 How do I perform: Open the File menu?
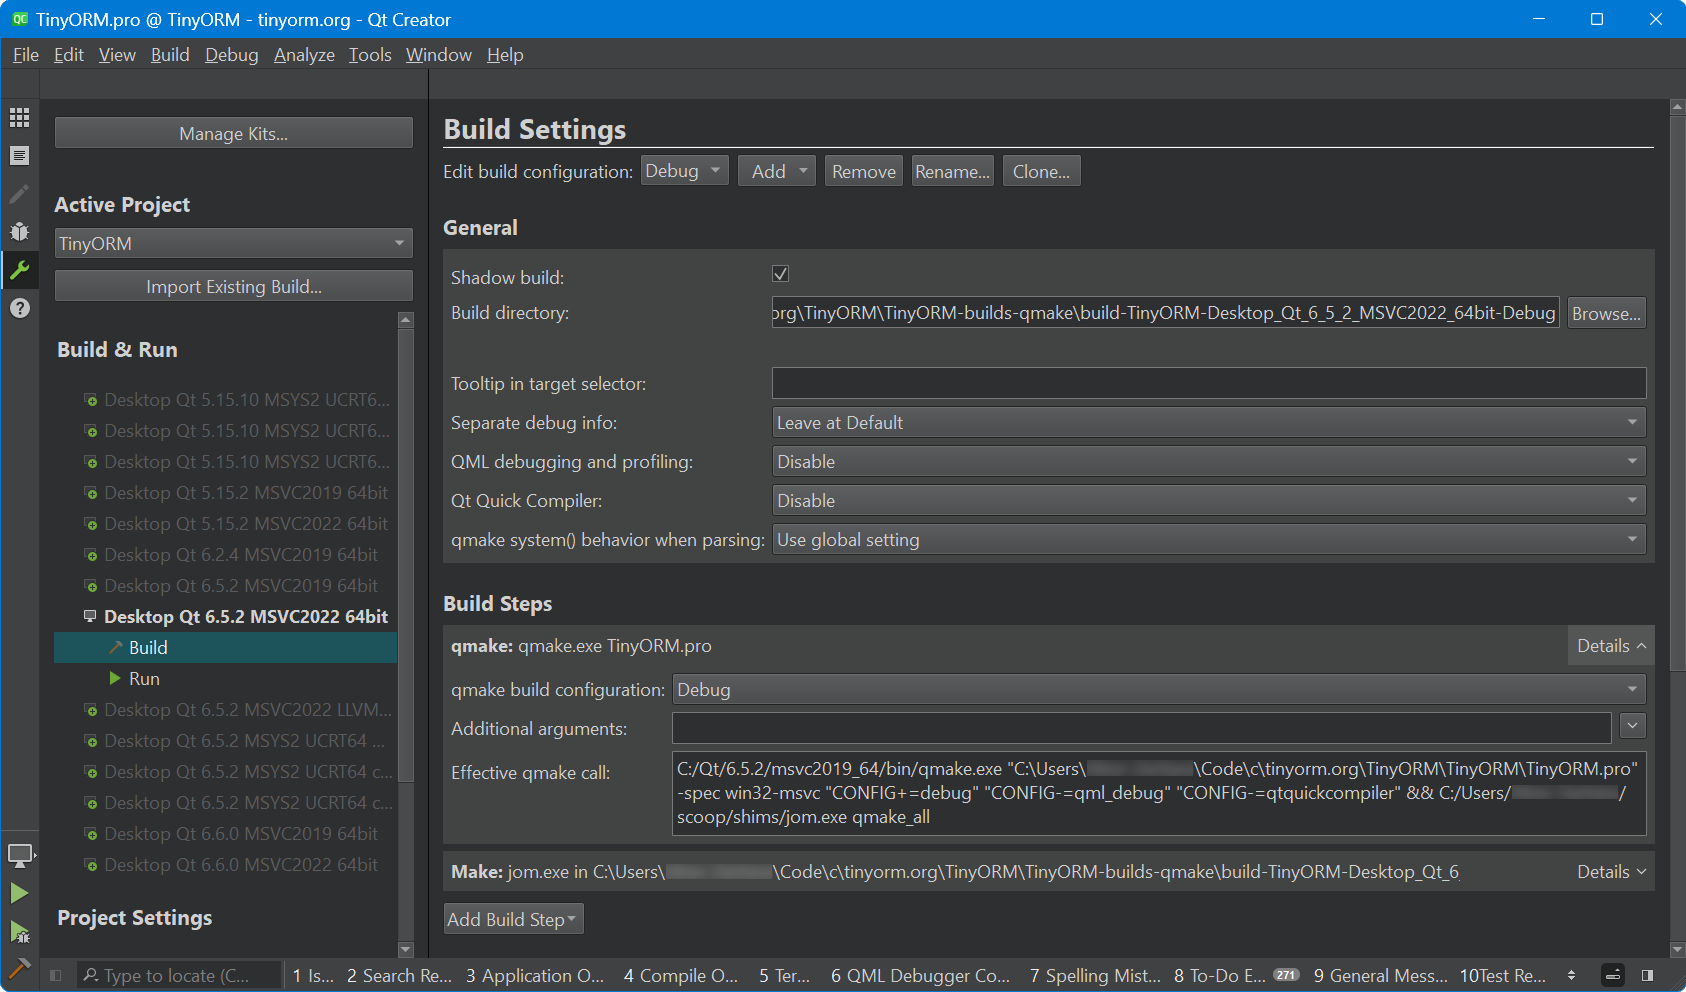[x=26, y=55]
